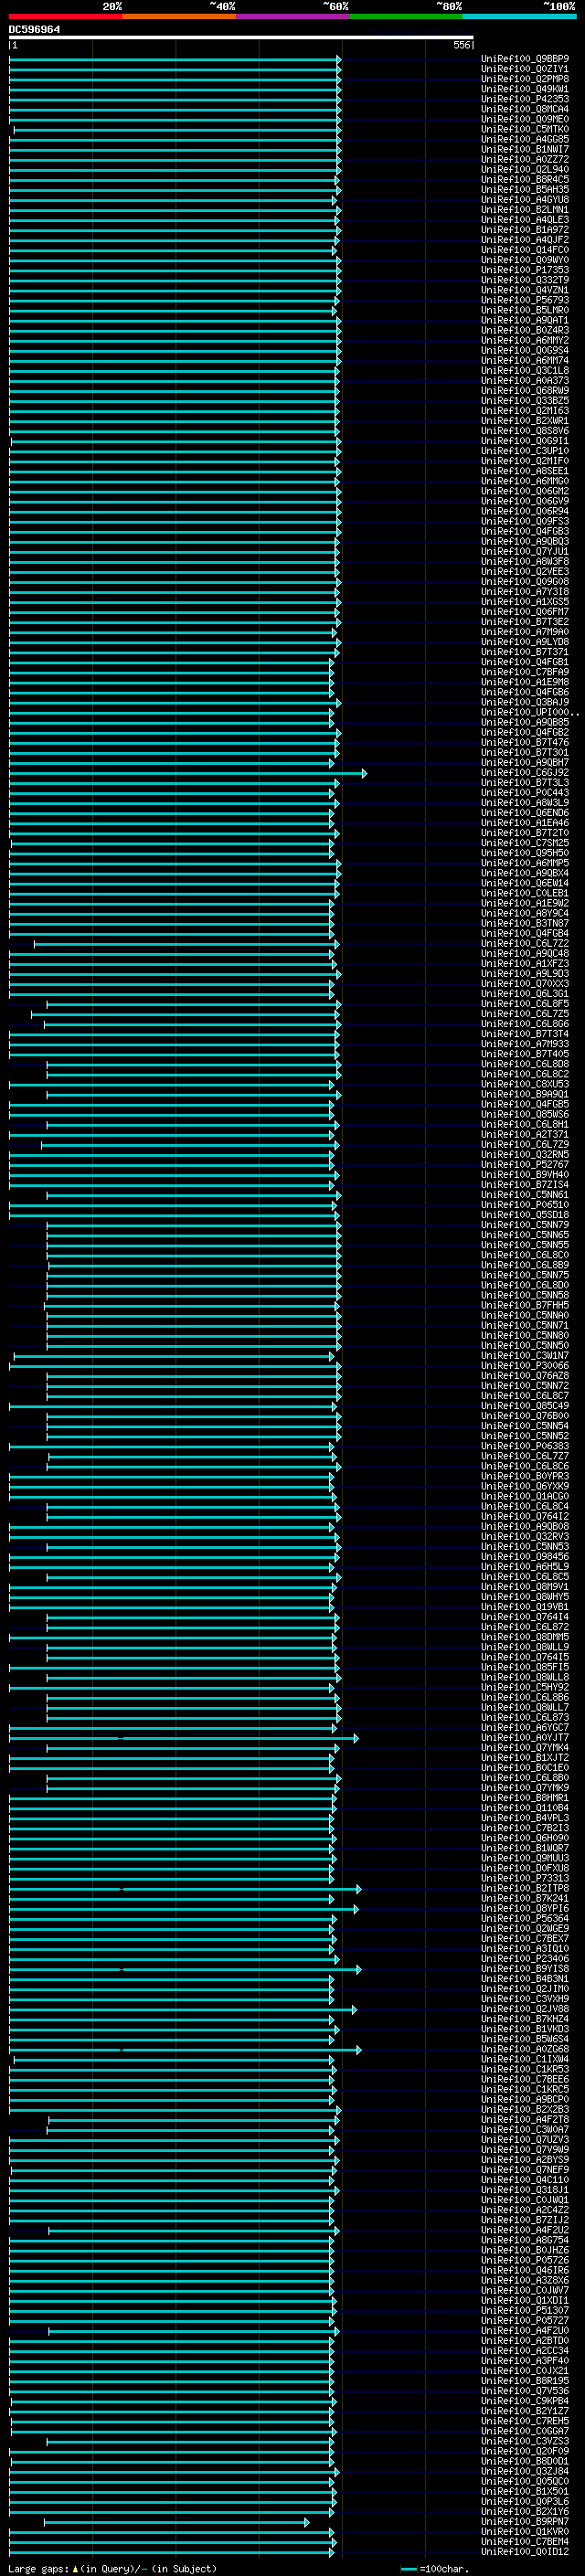Image resolution: width=585 pixels, height=2576 pixels.
Task: Click the alignment bar for C6L7Z2
Action: click(187, 944)
